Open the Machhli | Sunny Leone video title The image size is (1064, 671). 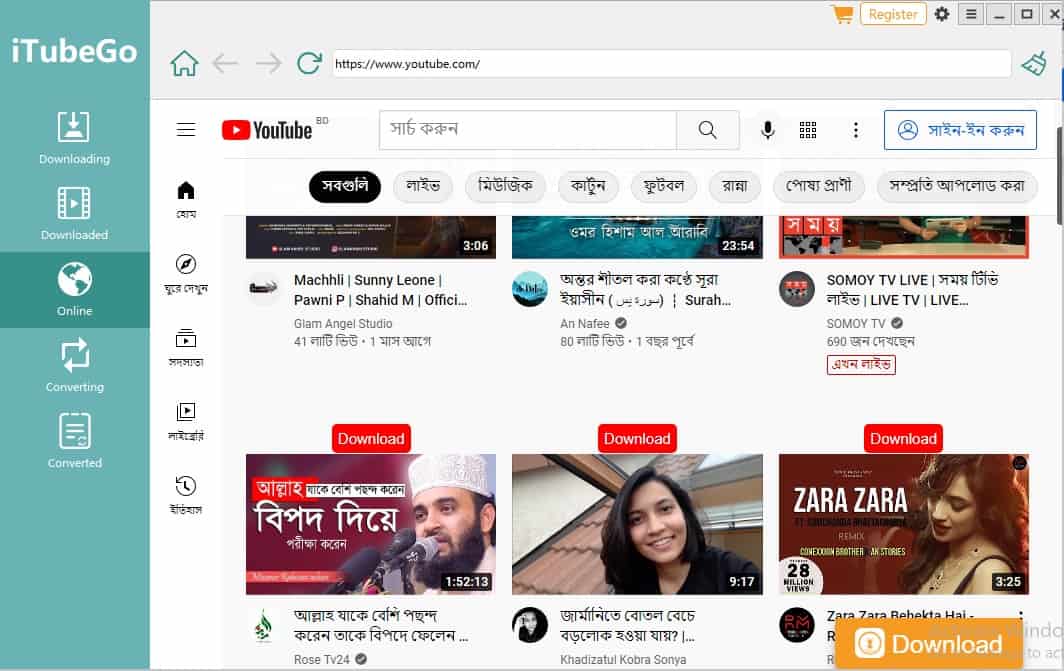381,290
